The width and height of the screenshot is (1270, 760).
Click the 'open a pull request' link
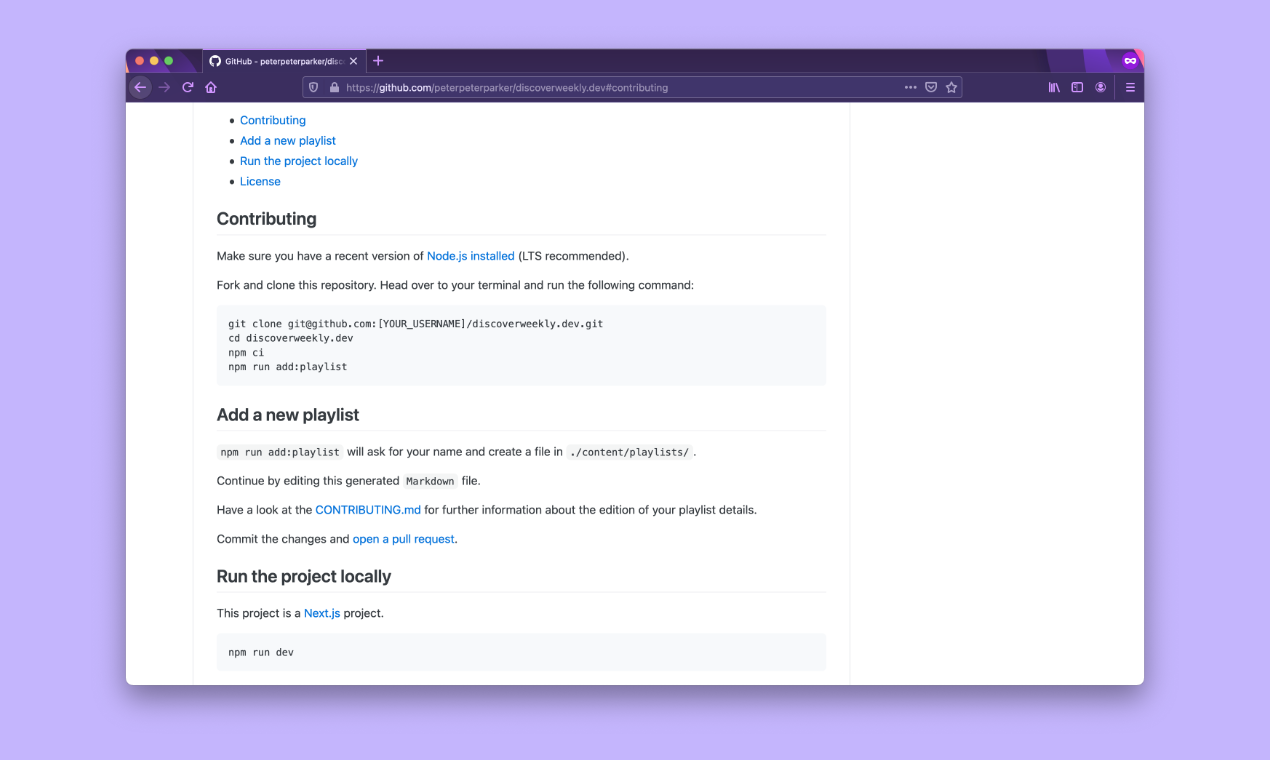pos(403,538)
